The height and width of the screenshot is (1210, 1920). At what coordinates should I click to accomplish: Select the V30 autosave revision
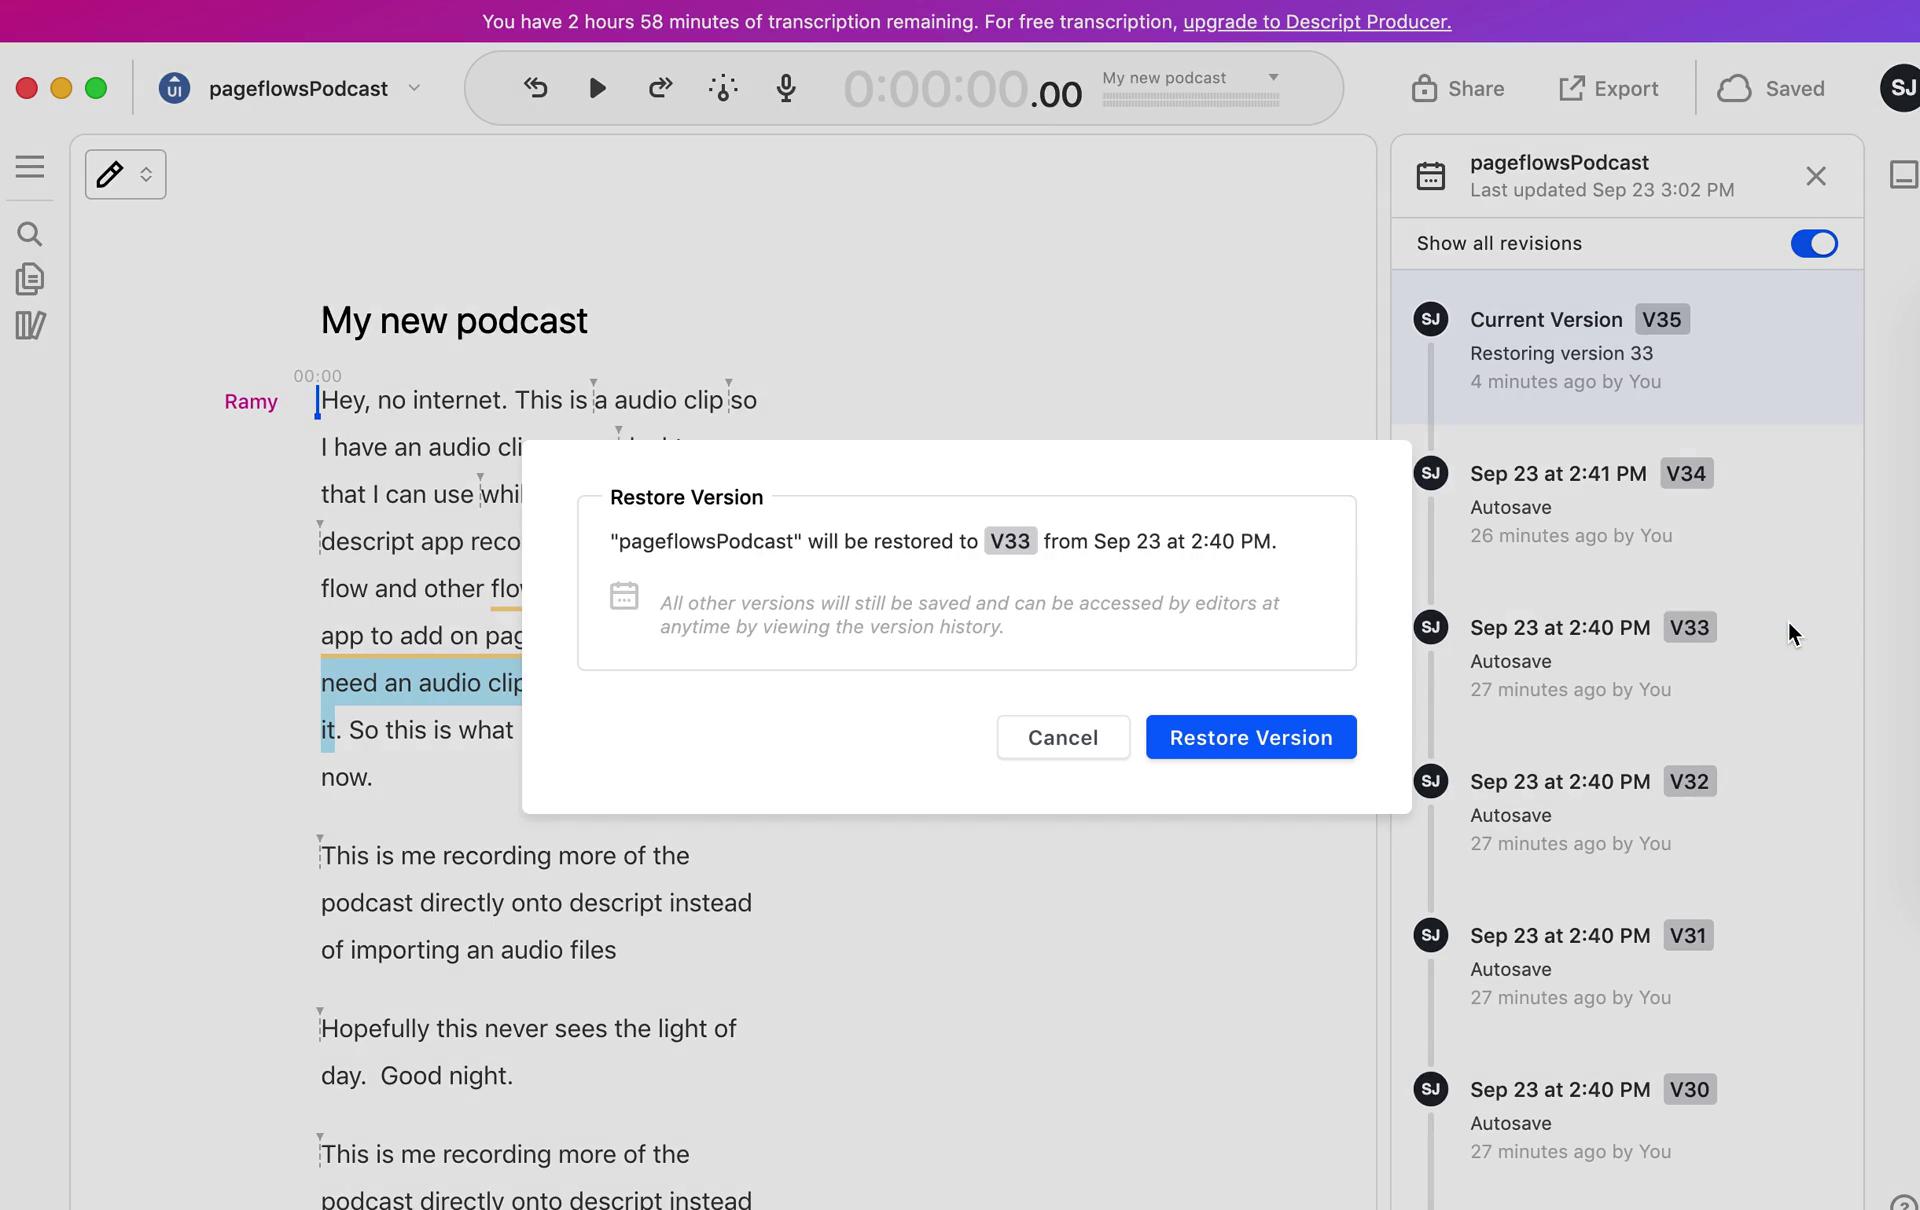pos(1627,1119)
